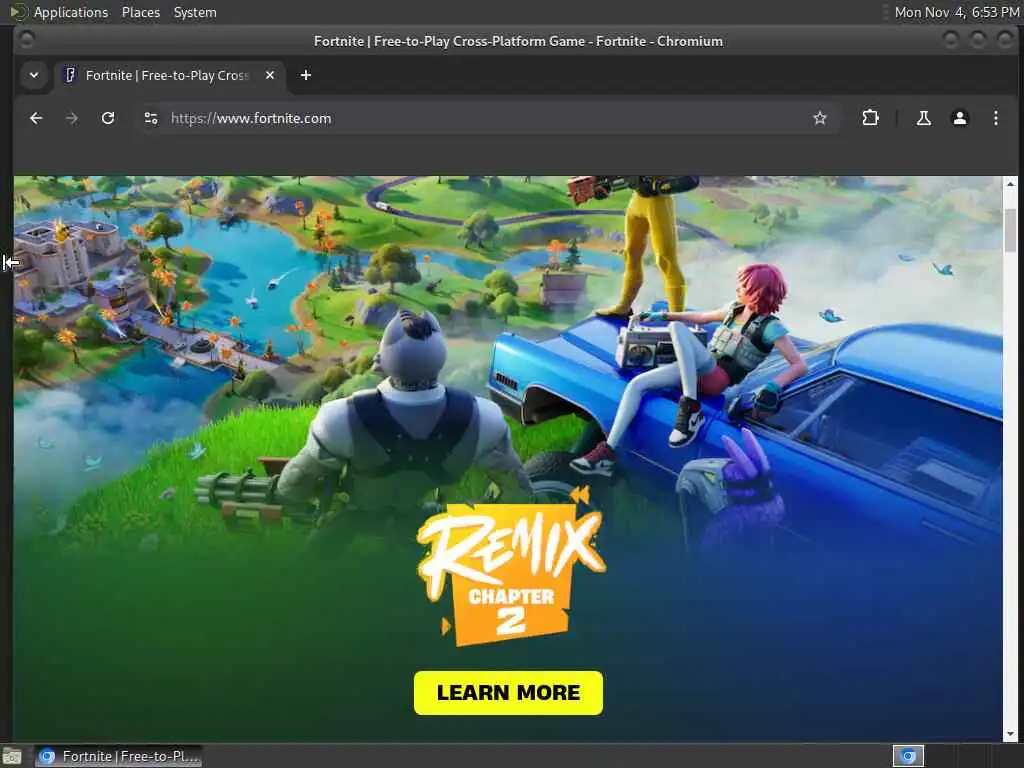Click the clock showing Mon Nov 4
1024x768 pixels.
(x=956, y=12)
